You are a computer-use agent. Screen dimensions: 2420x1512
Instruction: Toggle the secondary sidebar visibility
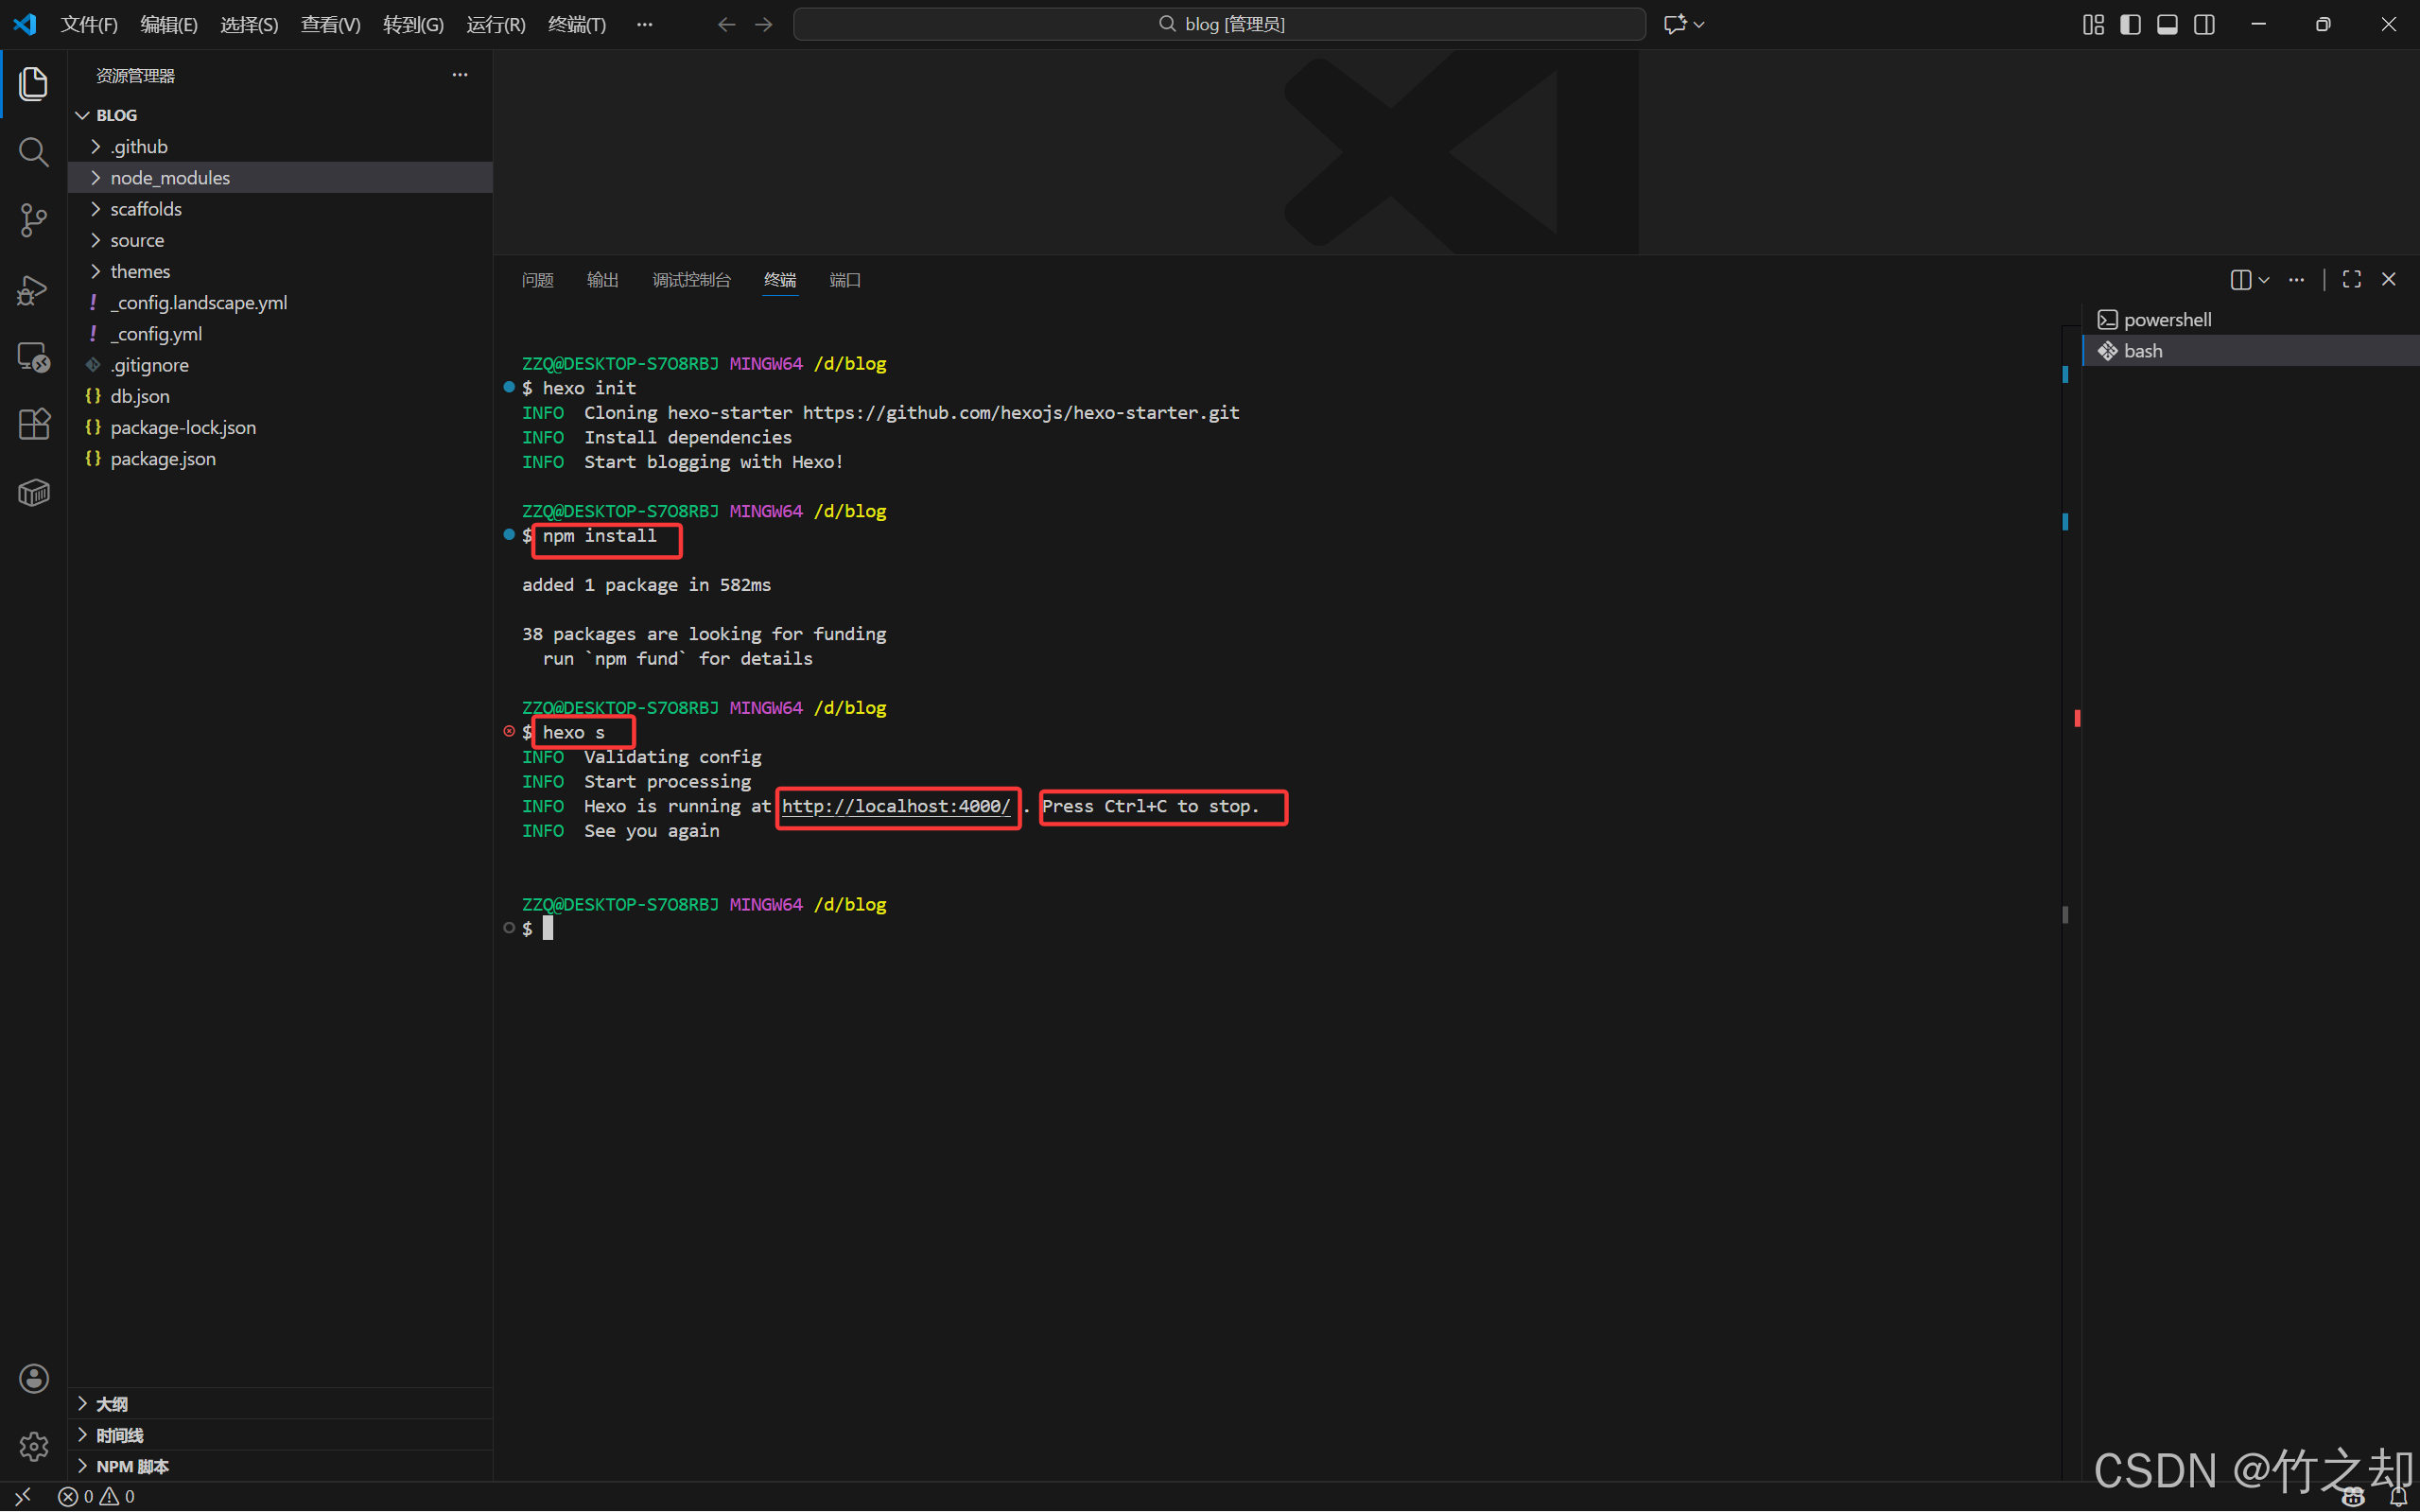(x=2204, y=24)
